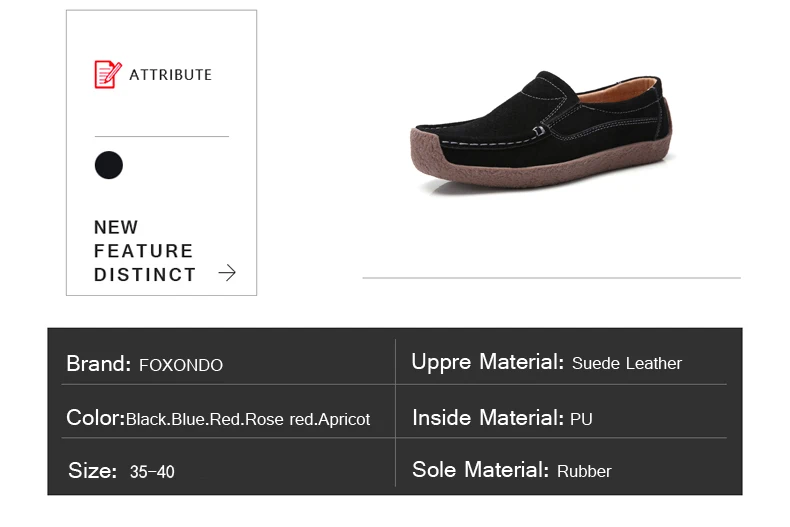Click the Rubber sole material value
The height and width of the screenshot is (527, 790).
pos(584,471)
